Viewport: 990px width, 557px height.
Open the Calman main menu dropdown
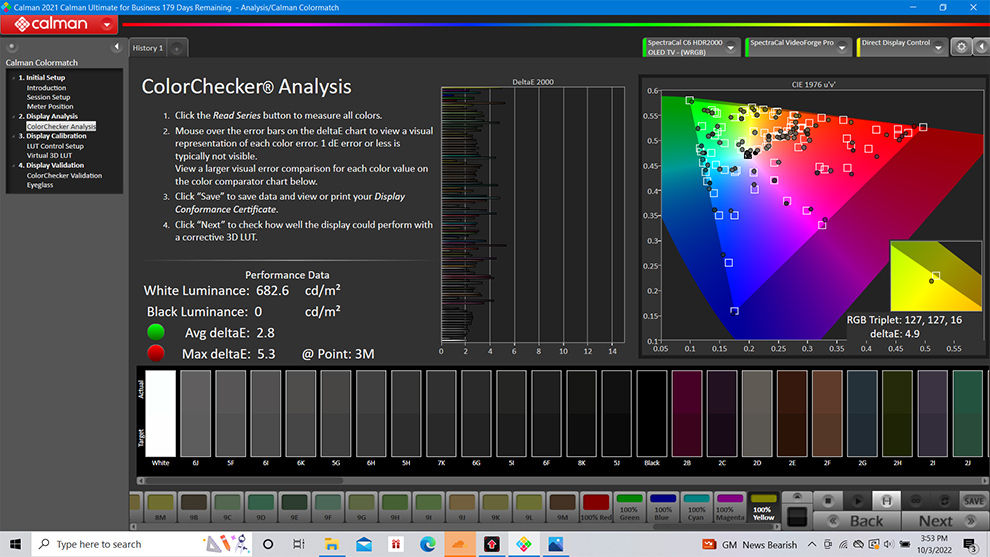point(107,25)
